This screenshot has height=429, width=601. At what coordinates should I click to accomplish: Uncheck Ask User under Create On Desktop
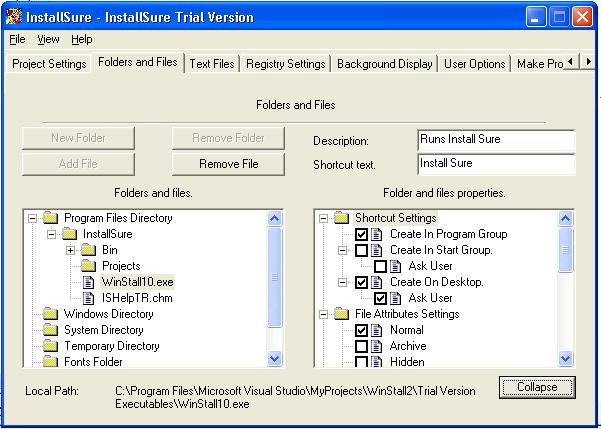[380, 298]
